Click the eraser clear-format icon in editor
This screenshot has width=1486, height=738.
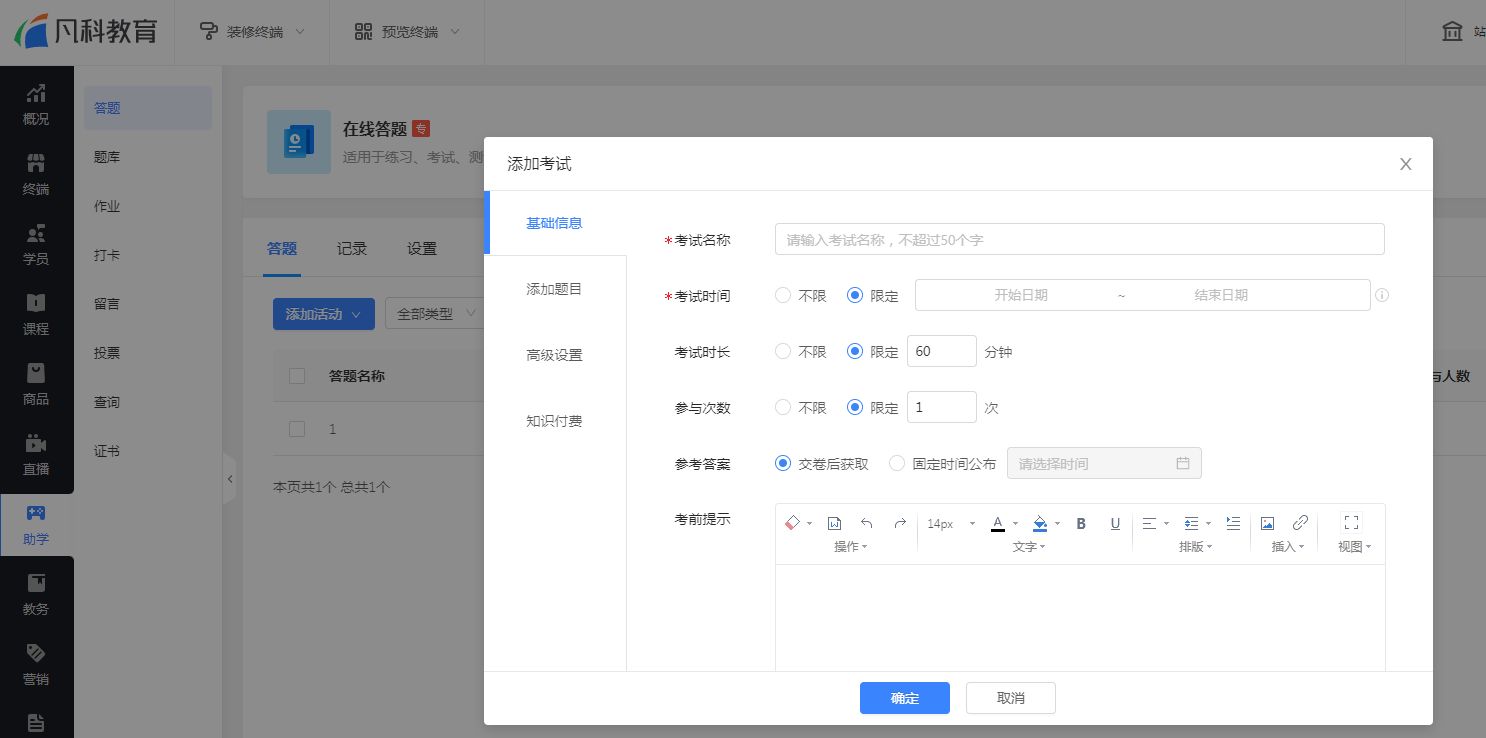click(x=792, y=523)
